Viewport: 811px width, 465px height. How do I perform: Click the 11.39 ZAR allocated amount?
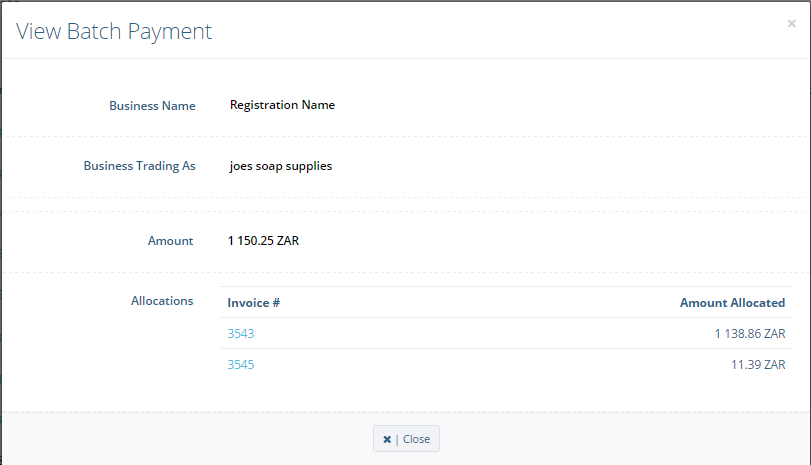[x=758, y=365]
